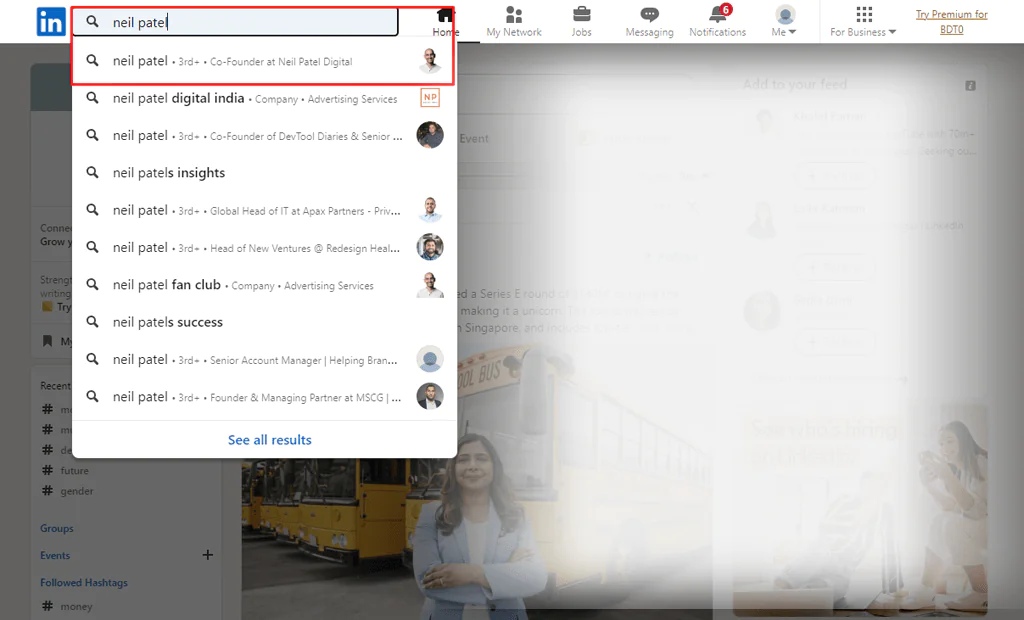
Task: Select neil patel Co-Founder at Neil Patel Digital
Action: pyautogui.click(x=264, y=61)
